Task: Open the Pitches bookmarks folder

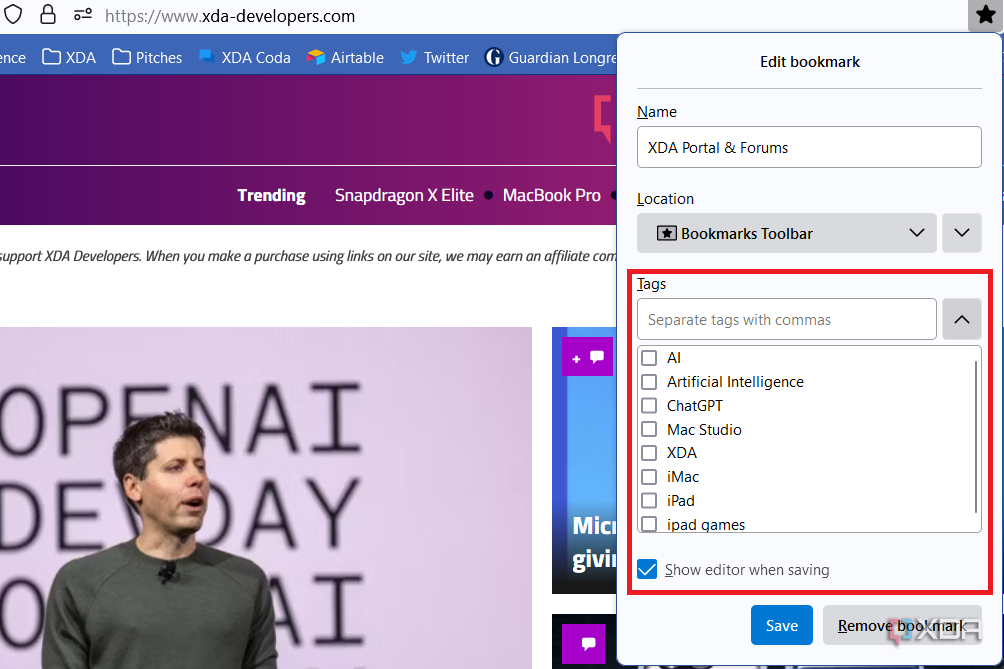Action: [x=147, y=58]
